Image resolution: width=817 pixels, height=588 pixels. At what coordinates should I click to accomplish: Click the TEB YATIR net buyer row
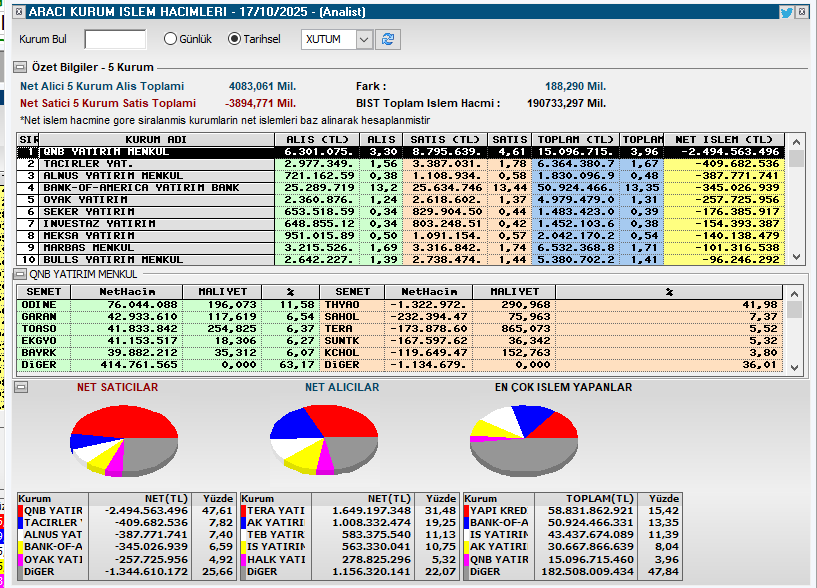349,535
